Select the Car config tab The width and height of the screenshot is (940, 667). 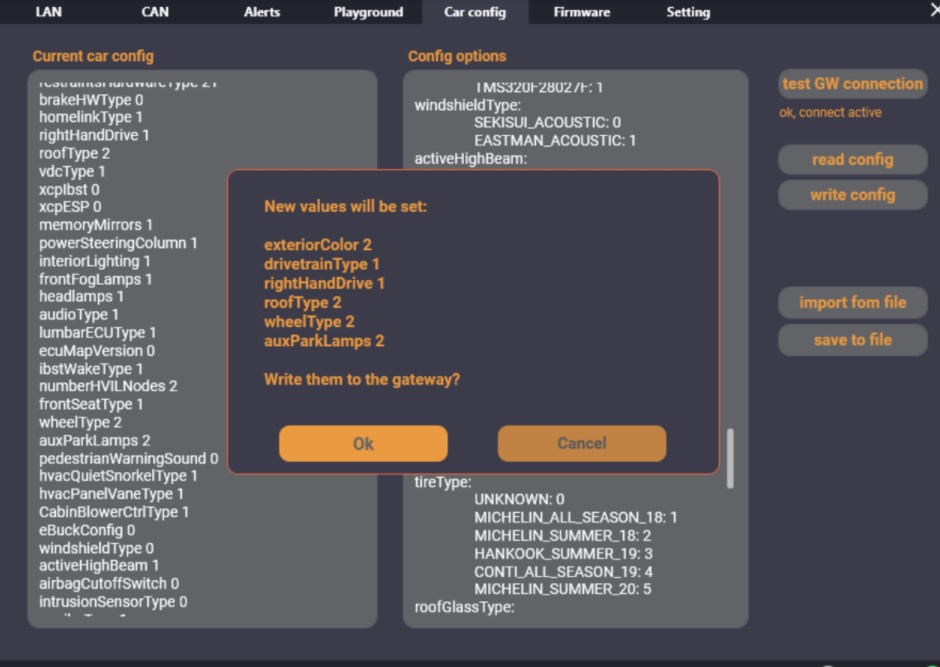click(475, 12)
